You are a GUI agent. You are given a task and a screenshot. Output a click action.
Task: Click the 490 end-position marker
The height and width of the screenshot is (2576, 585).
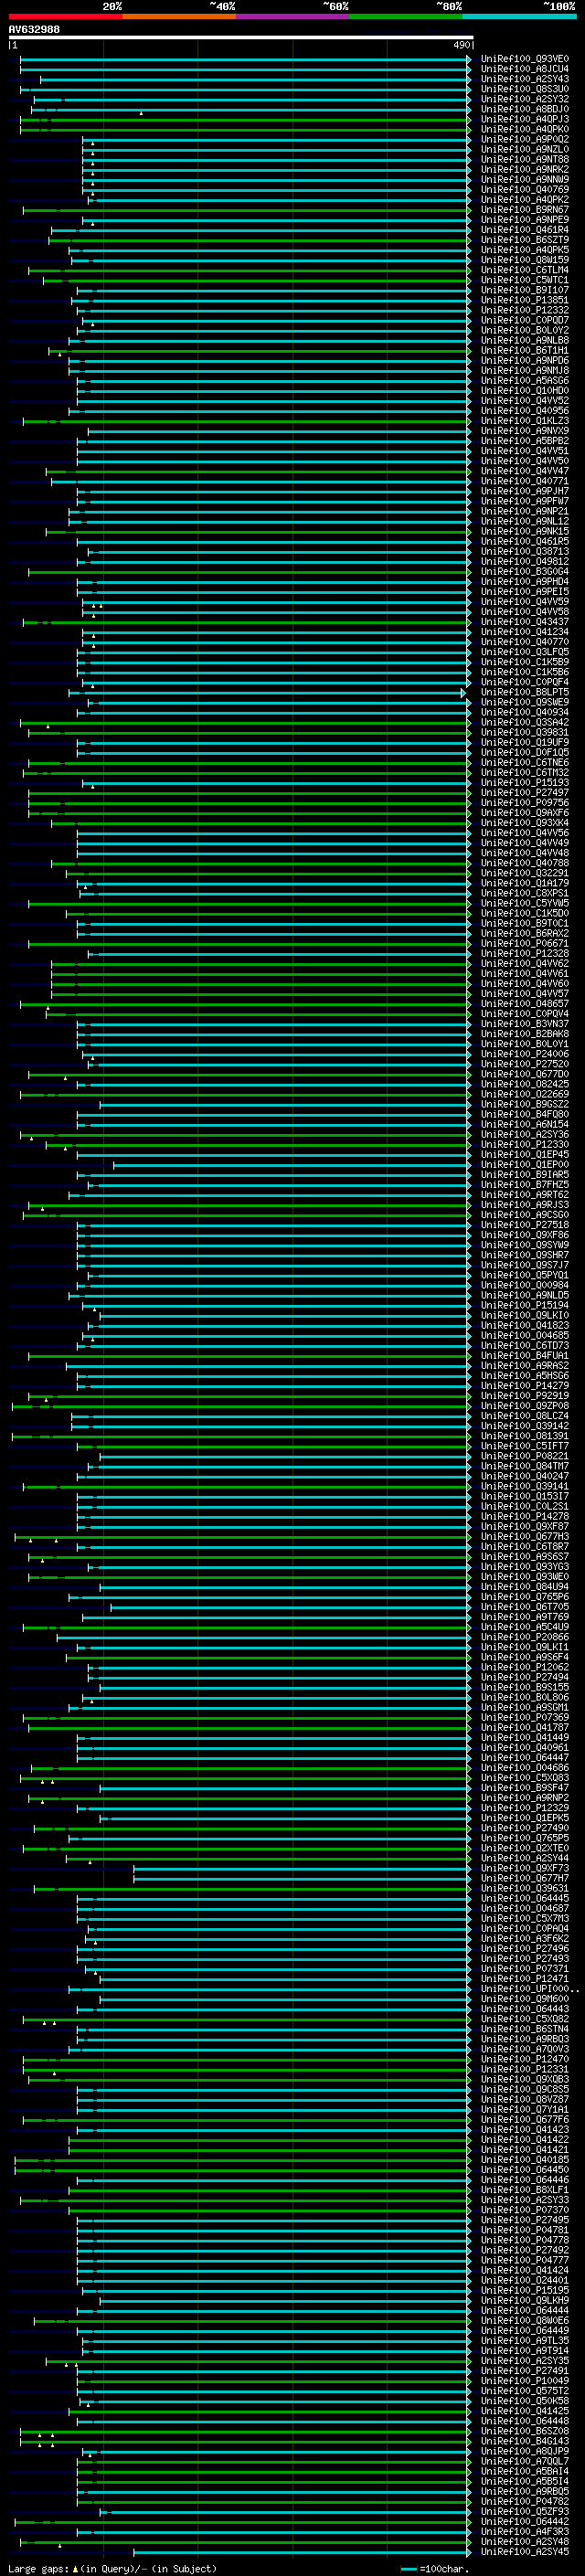tap(461, 45)
